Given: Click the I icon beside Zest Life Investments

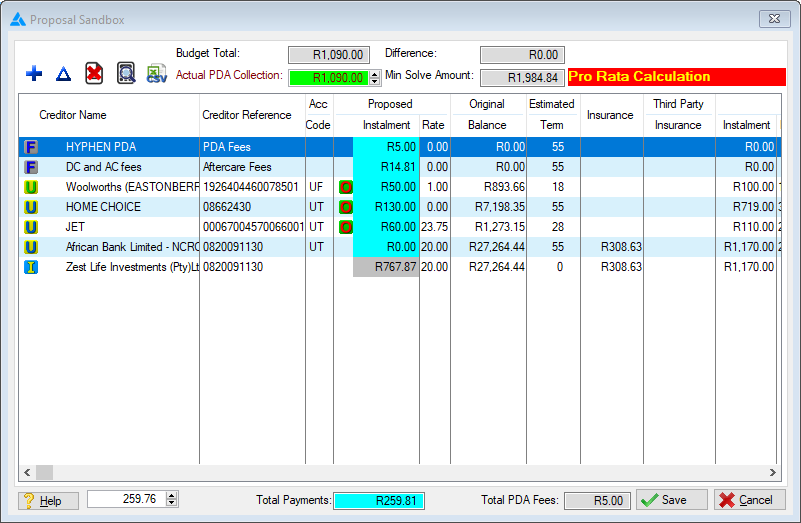Looking at the screenshot, I should coord(30,267).
